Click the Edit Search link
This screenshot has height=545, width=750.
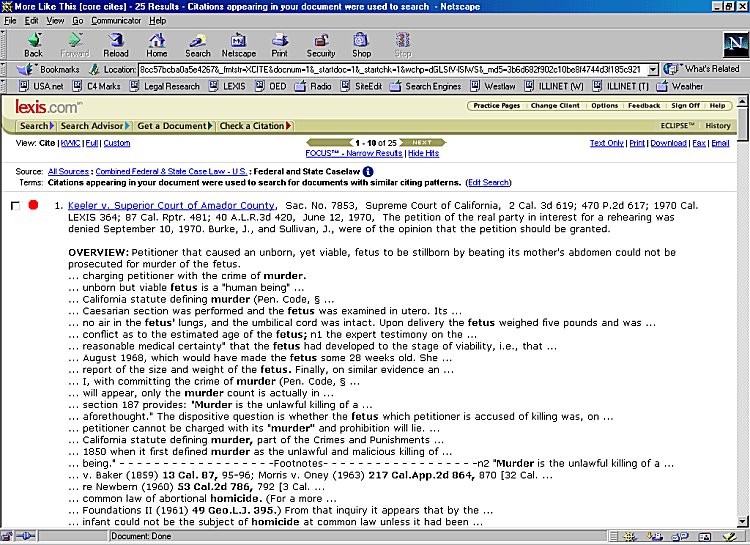488,182
